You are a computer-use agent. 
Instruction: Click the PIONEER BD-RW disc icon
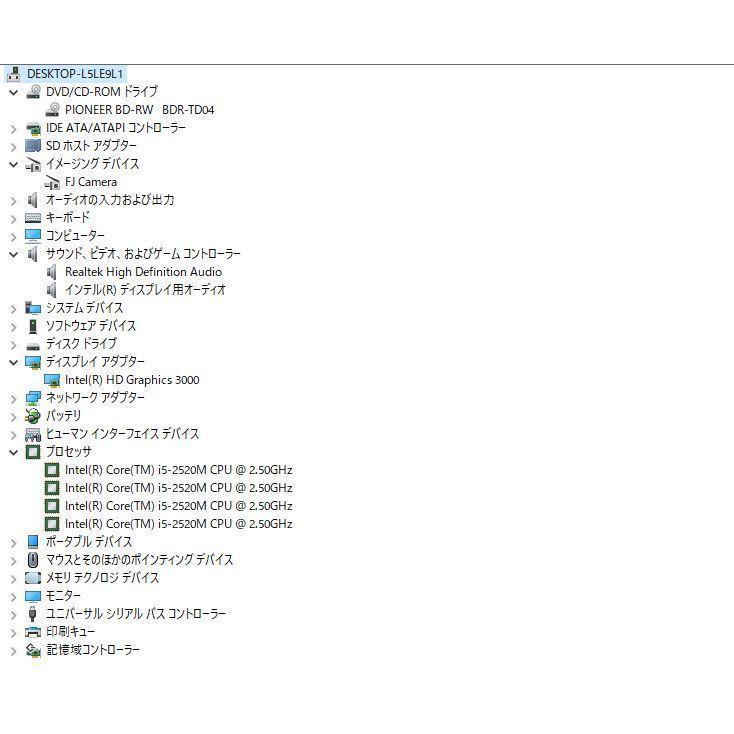coord(52,110)
